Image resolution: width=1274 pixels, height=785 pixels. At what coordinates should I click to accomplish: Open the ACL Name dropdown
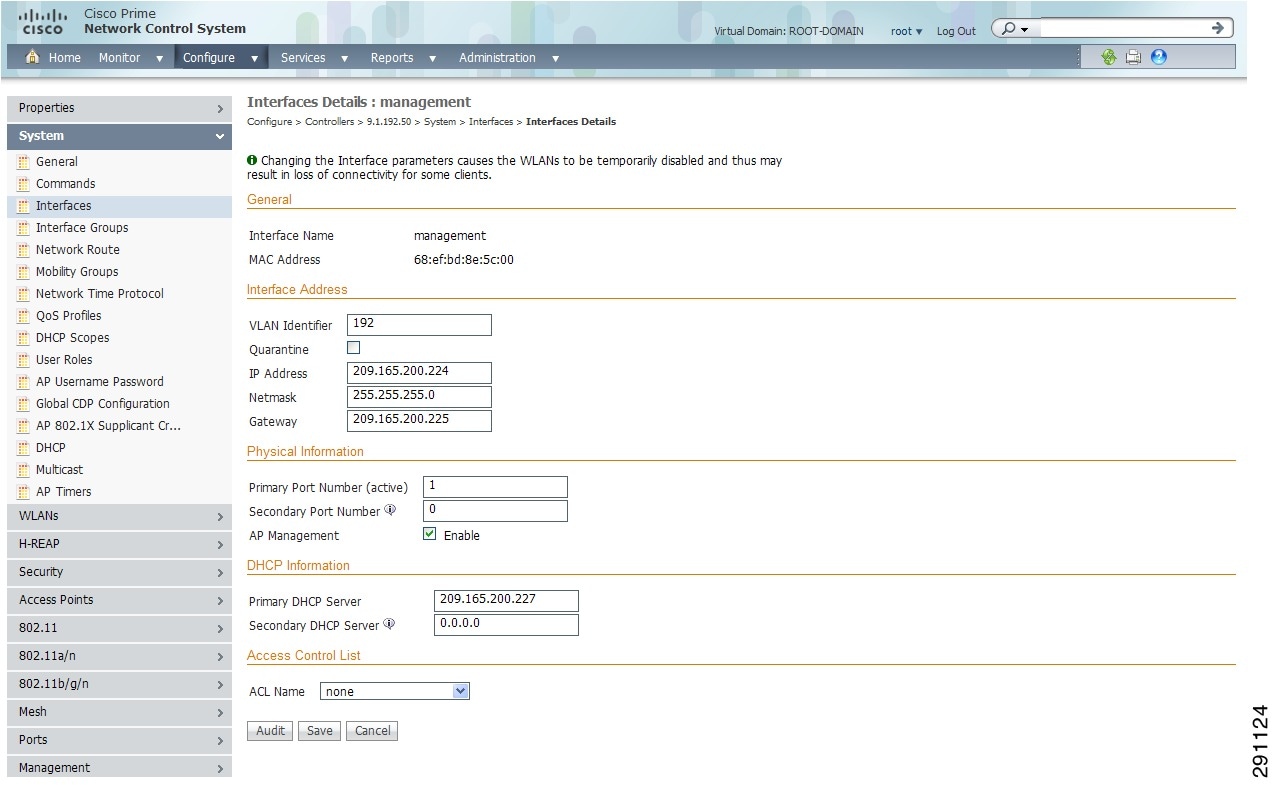click(460, 690)
